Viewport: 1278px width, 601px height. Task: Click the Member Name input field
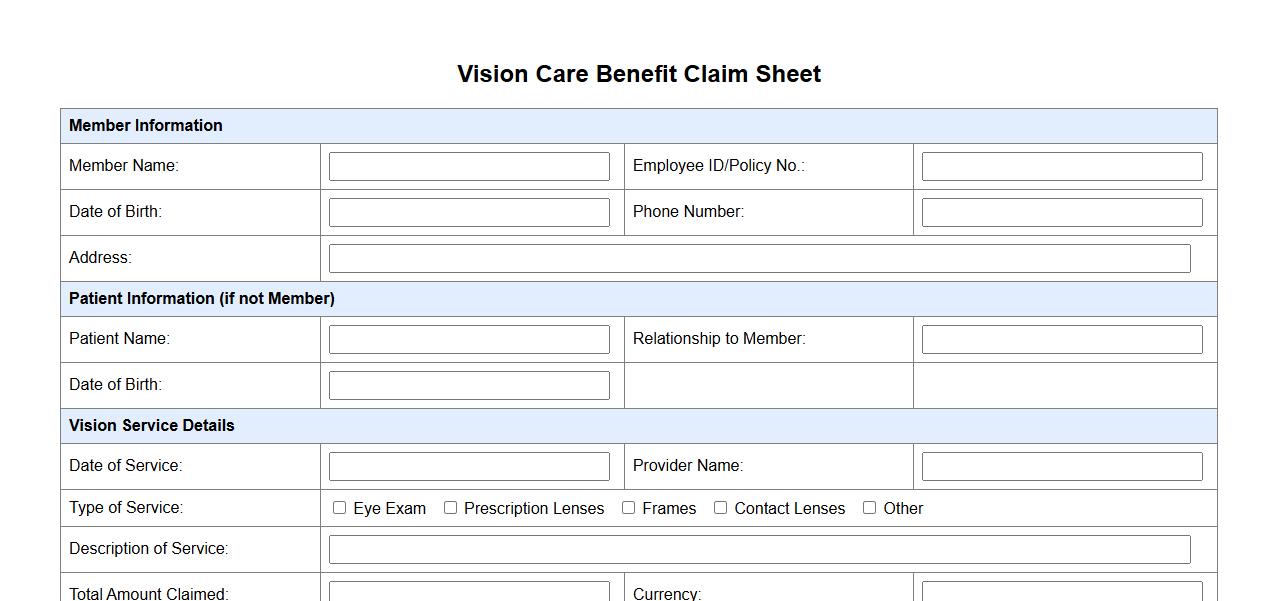pyautogui.click(x=469, y=166)
